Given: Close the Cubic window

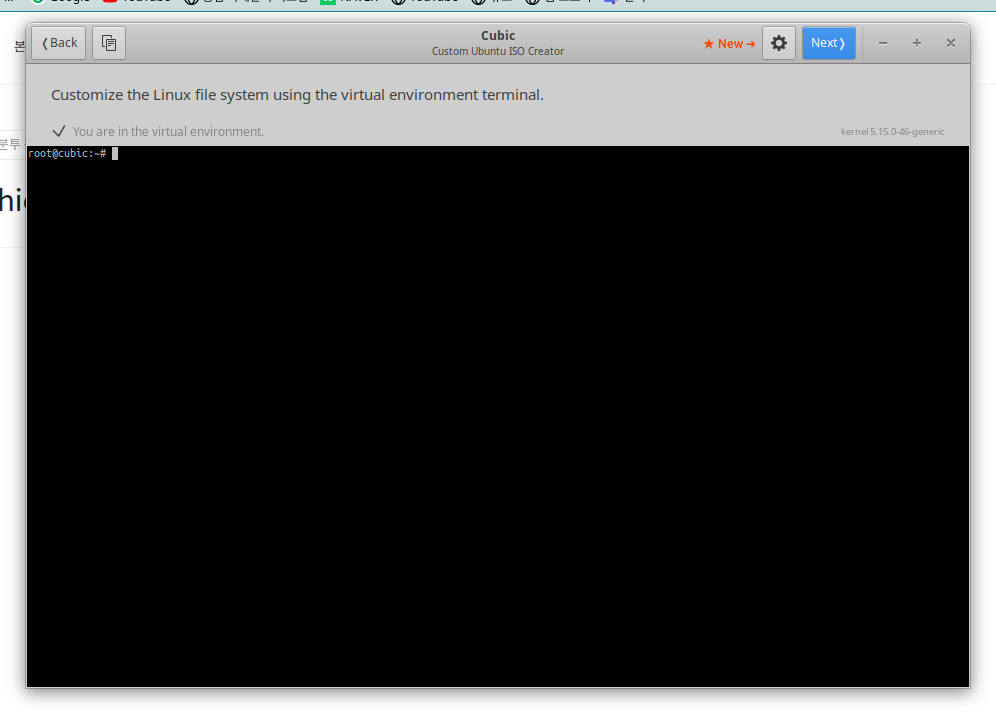Looking at the screenshot, I should (951, 43).
